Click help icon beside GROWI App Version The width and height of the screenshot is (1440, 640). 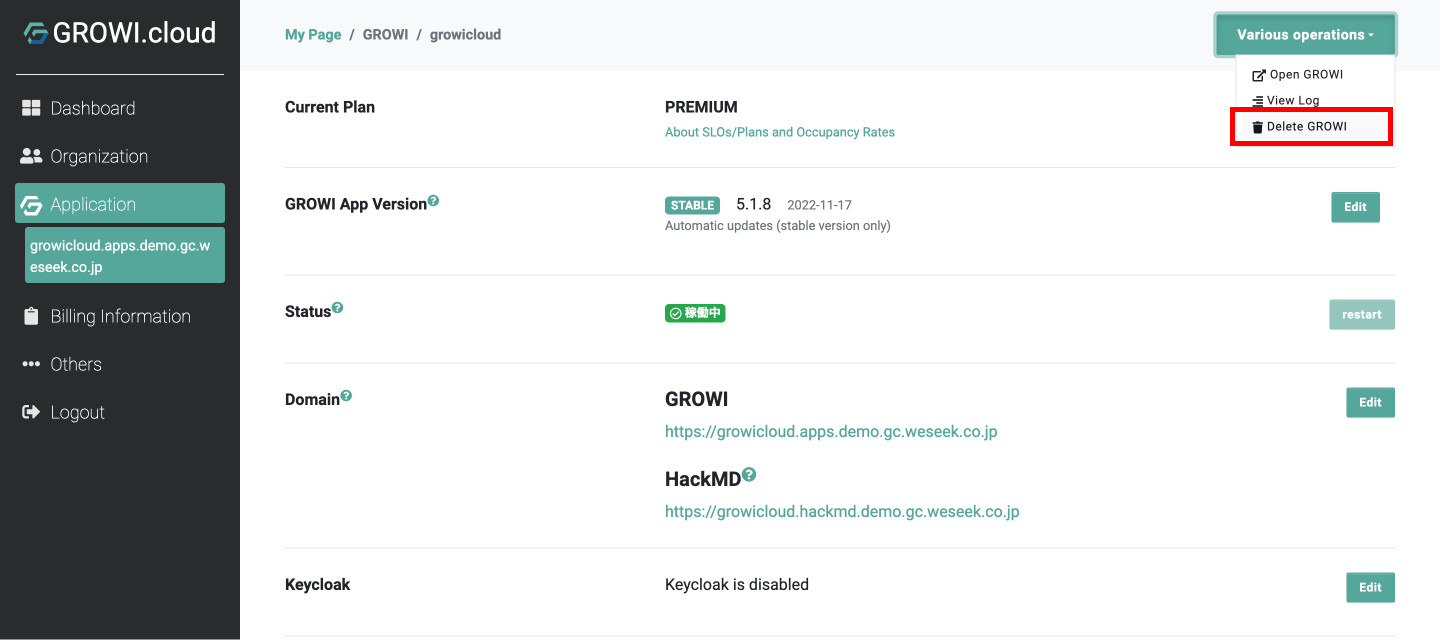click(434, 201)
